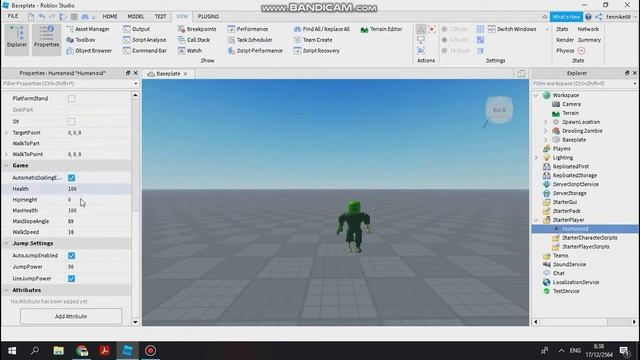Image resolution: width=640 pixels, height=360 pixels.
Task: Uncheck AutomaticScalingEnabled checkbox
Action: pos(71,178)
